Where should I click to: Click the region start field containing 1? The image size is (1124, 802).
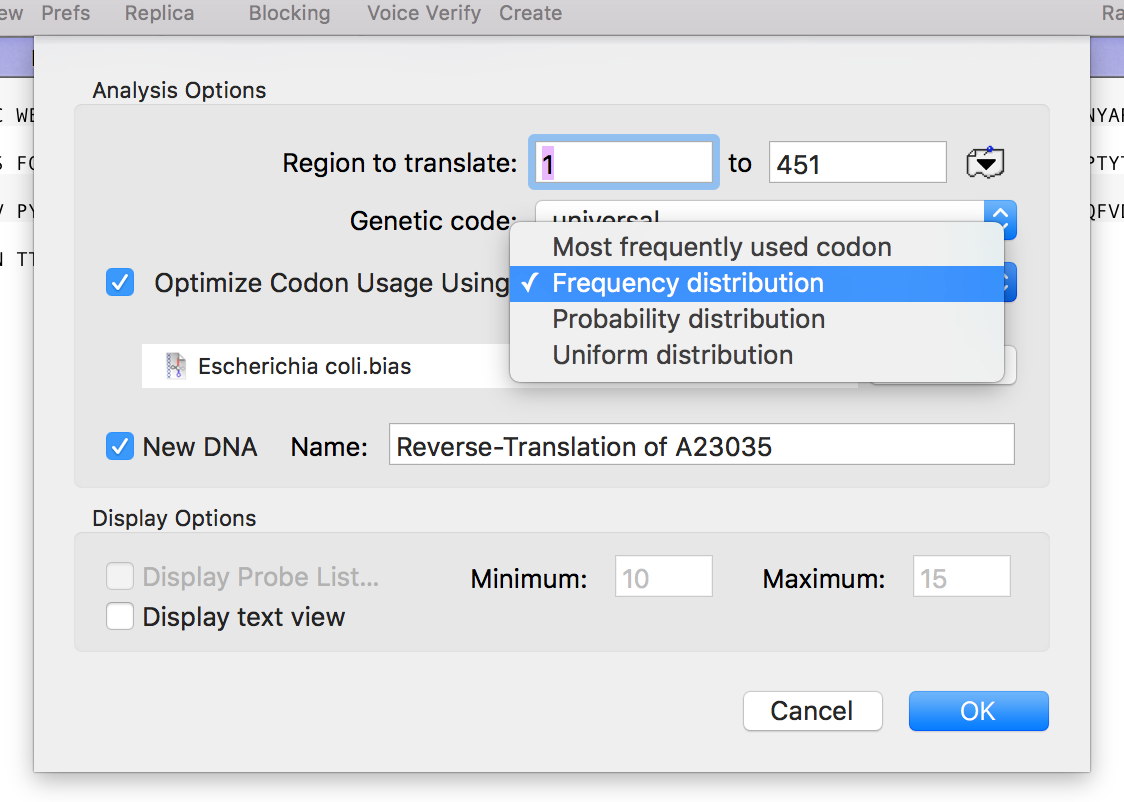click(623, 163)
